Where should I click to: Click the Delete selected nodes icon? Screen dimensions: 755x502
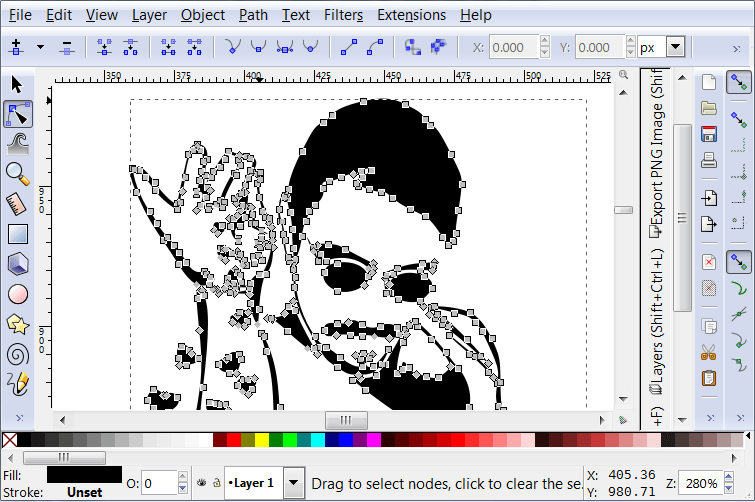pos(66,47)
